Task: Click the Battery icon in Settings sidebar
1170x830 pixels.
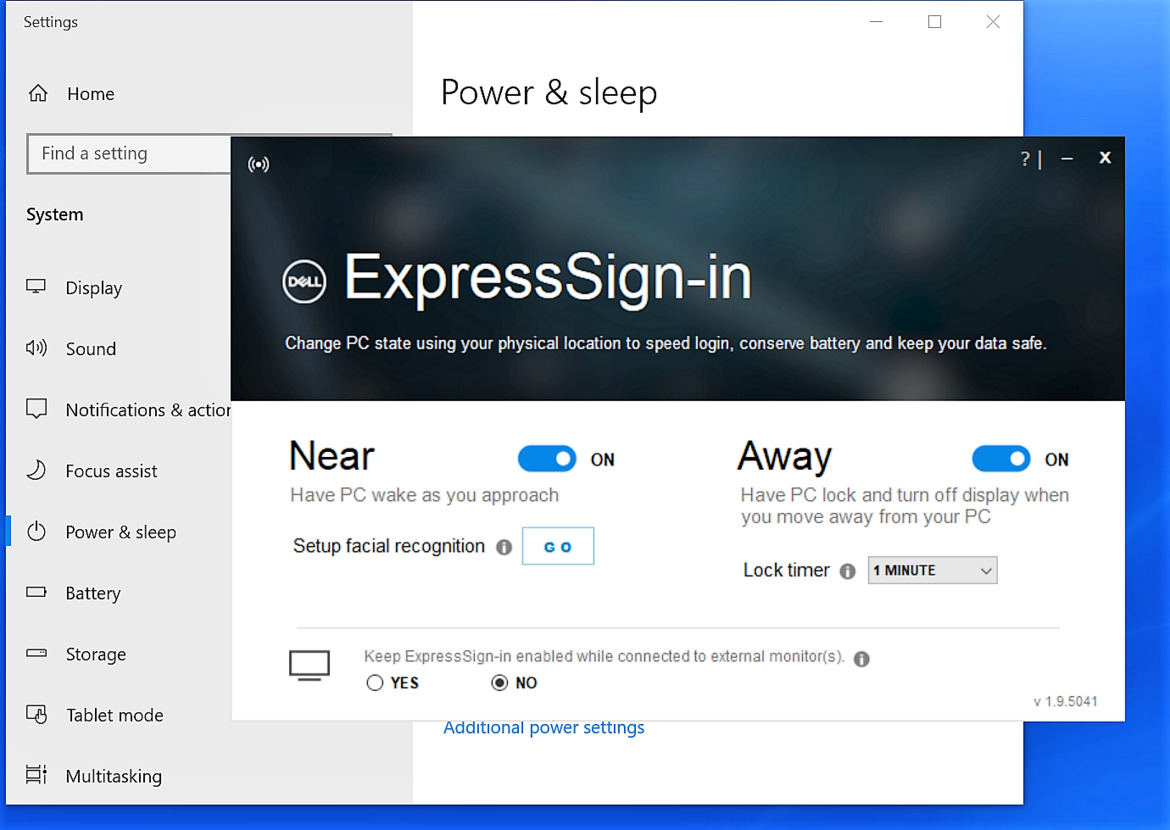Action: [x=37, y=592]
